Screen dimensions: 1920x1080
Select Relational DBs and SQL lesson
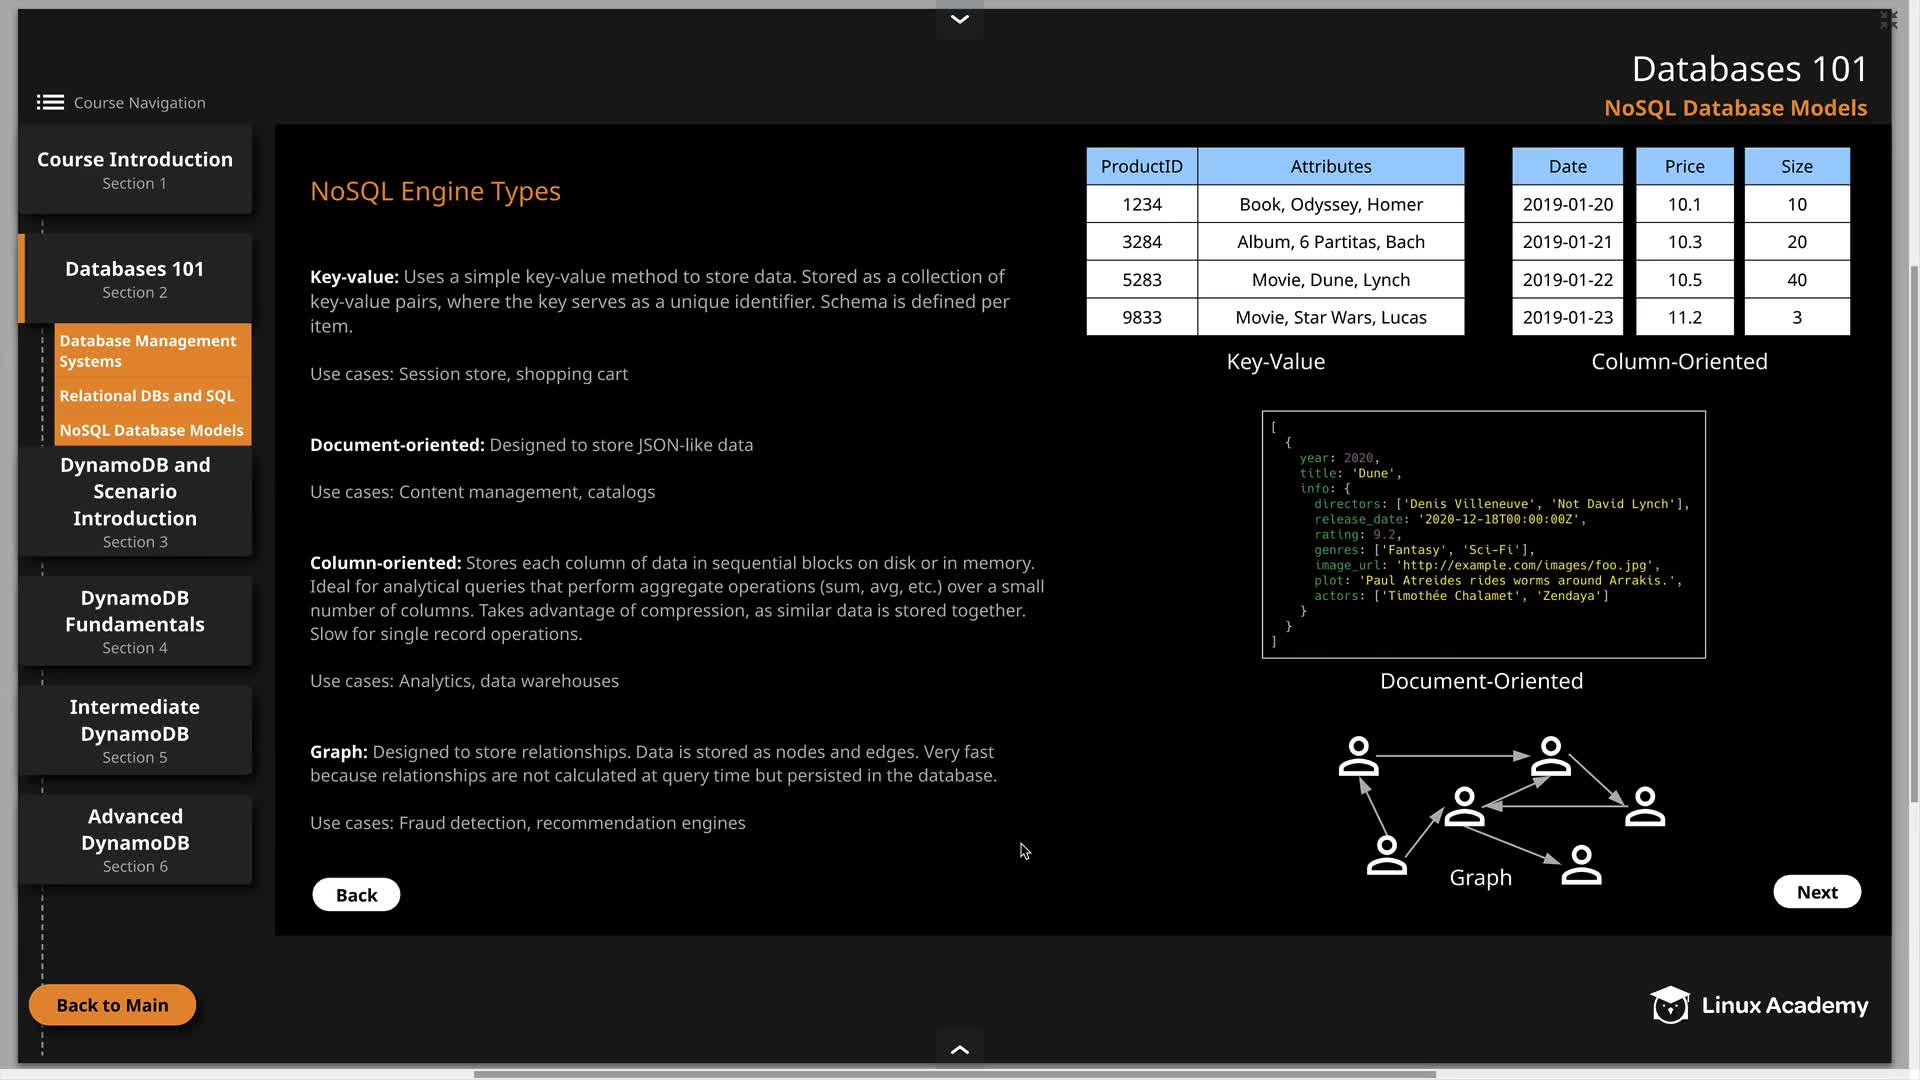pos(147,396)
